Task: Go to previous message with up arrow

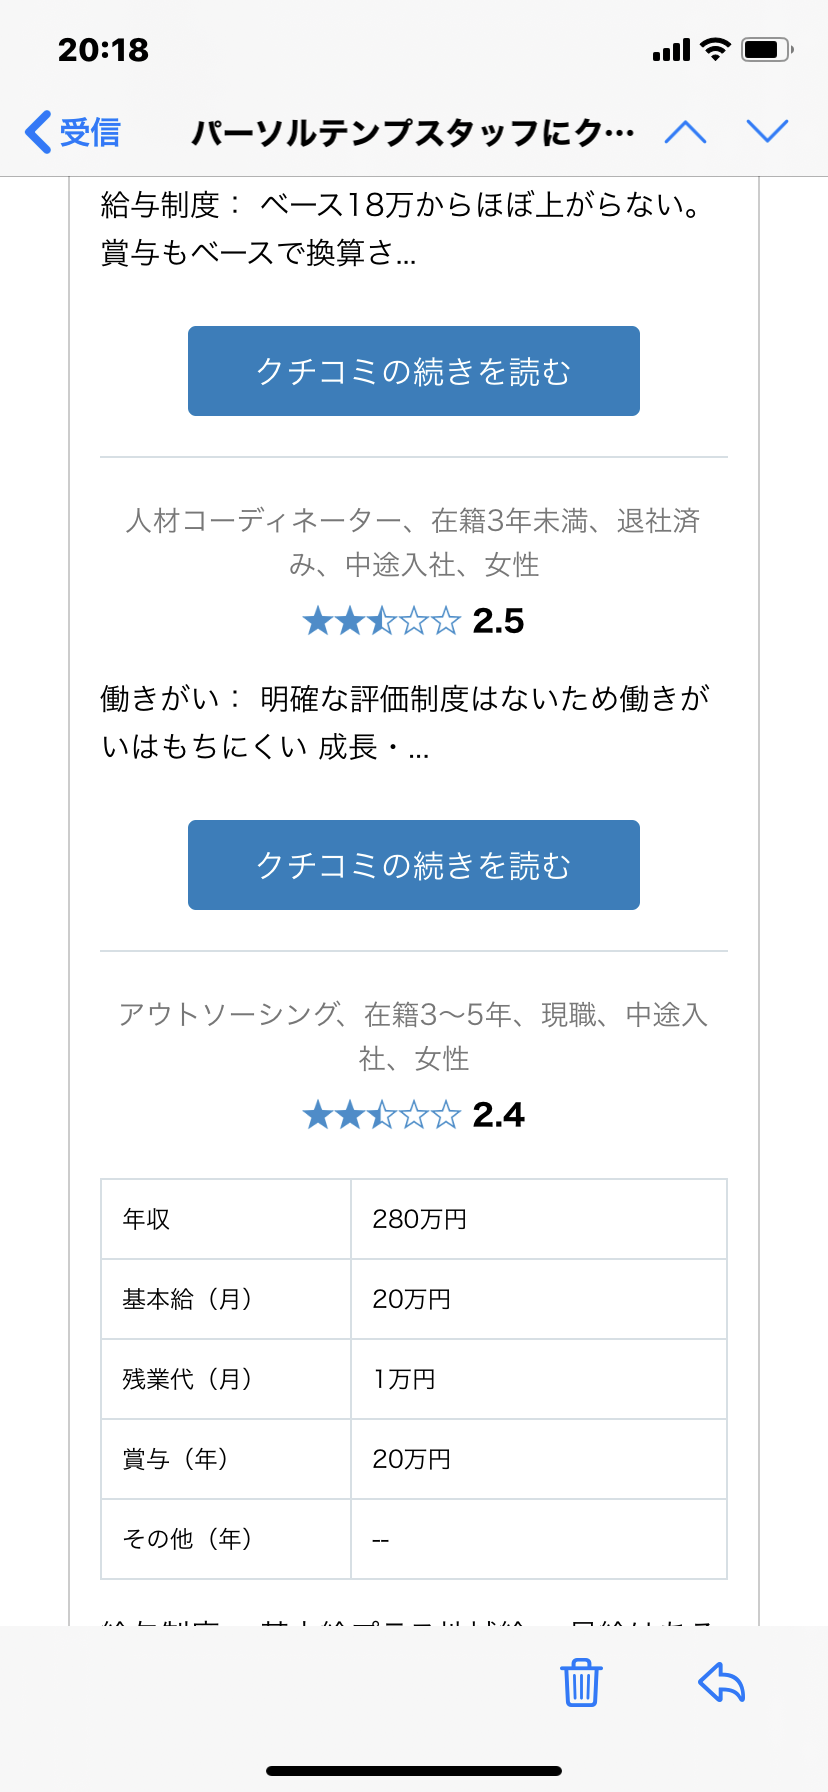Action: point(686,132)
